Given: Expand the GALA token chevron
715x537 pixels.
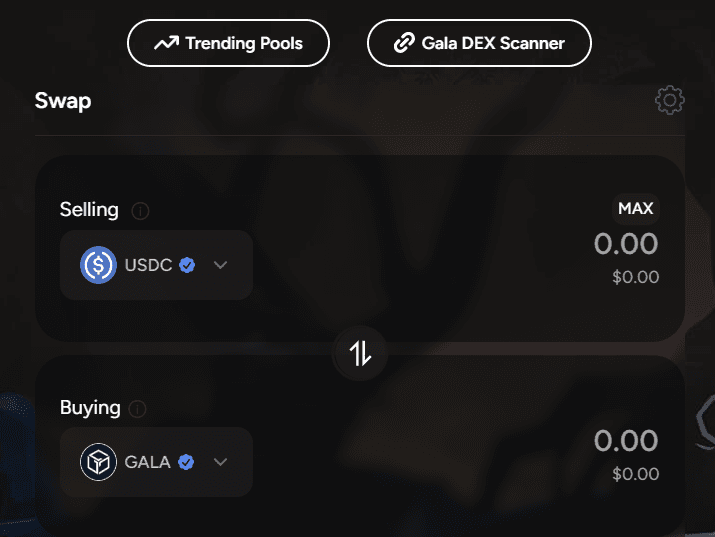Looking at the screenshot, I should coord(221,462).
